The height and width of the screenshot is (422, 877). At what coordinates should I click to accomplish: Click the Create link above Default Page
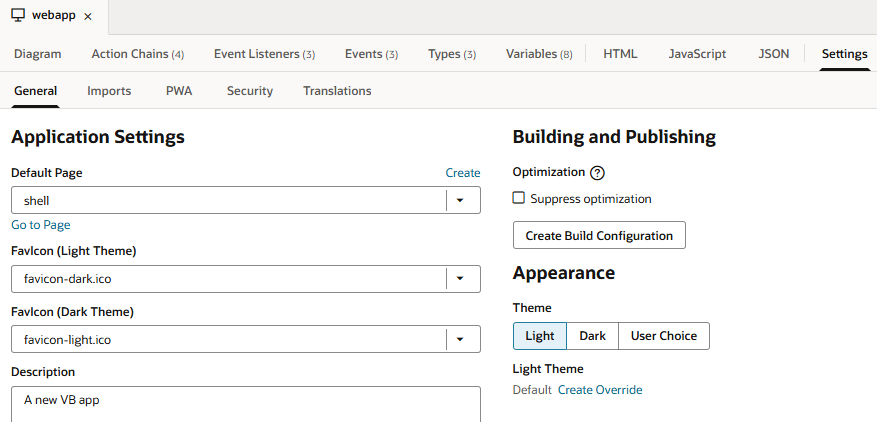[462, 173]
